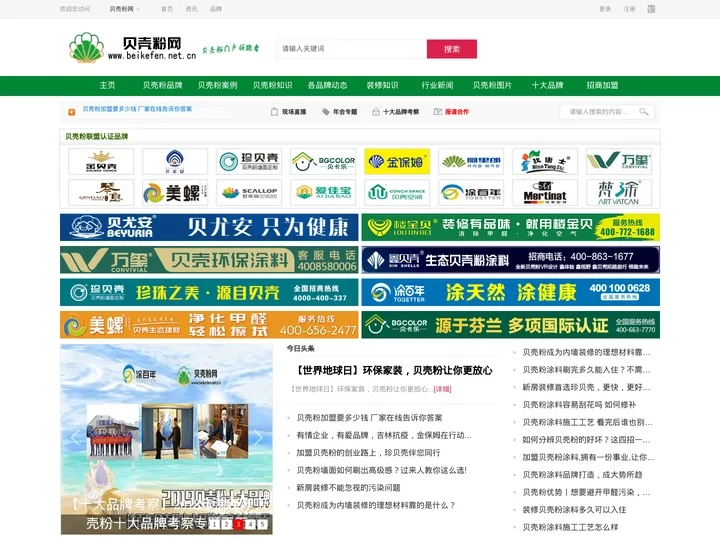Image resolution: width=720 pixels, height=540 pixels.
Task: Go to 主页 in green navigation
Action: click(x=107, y=85)
